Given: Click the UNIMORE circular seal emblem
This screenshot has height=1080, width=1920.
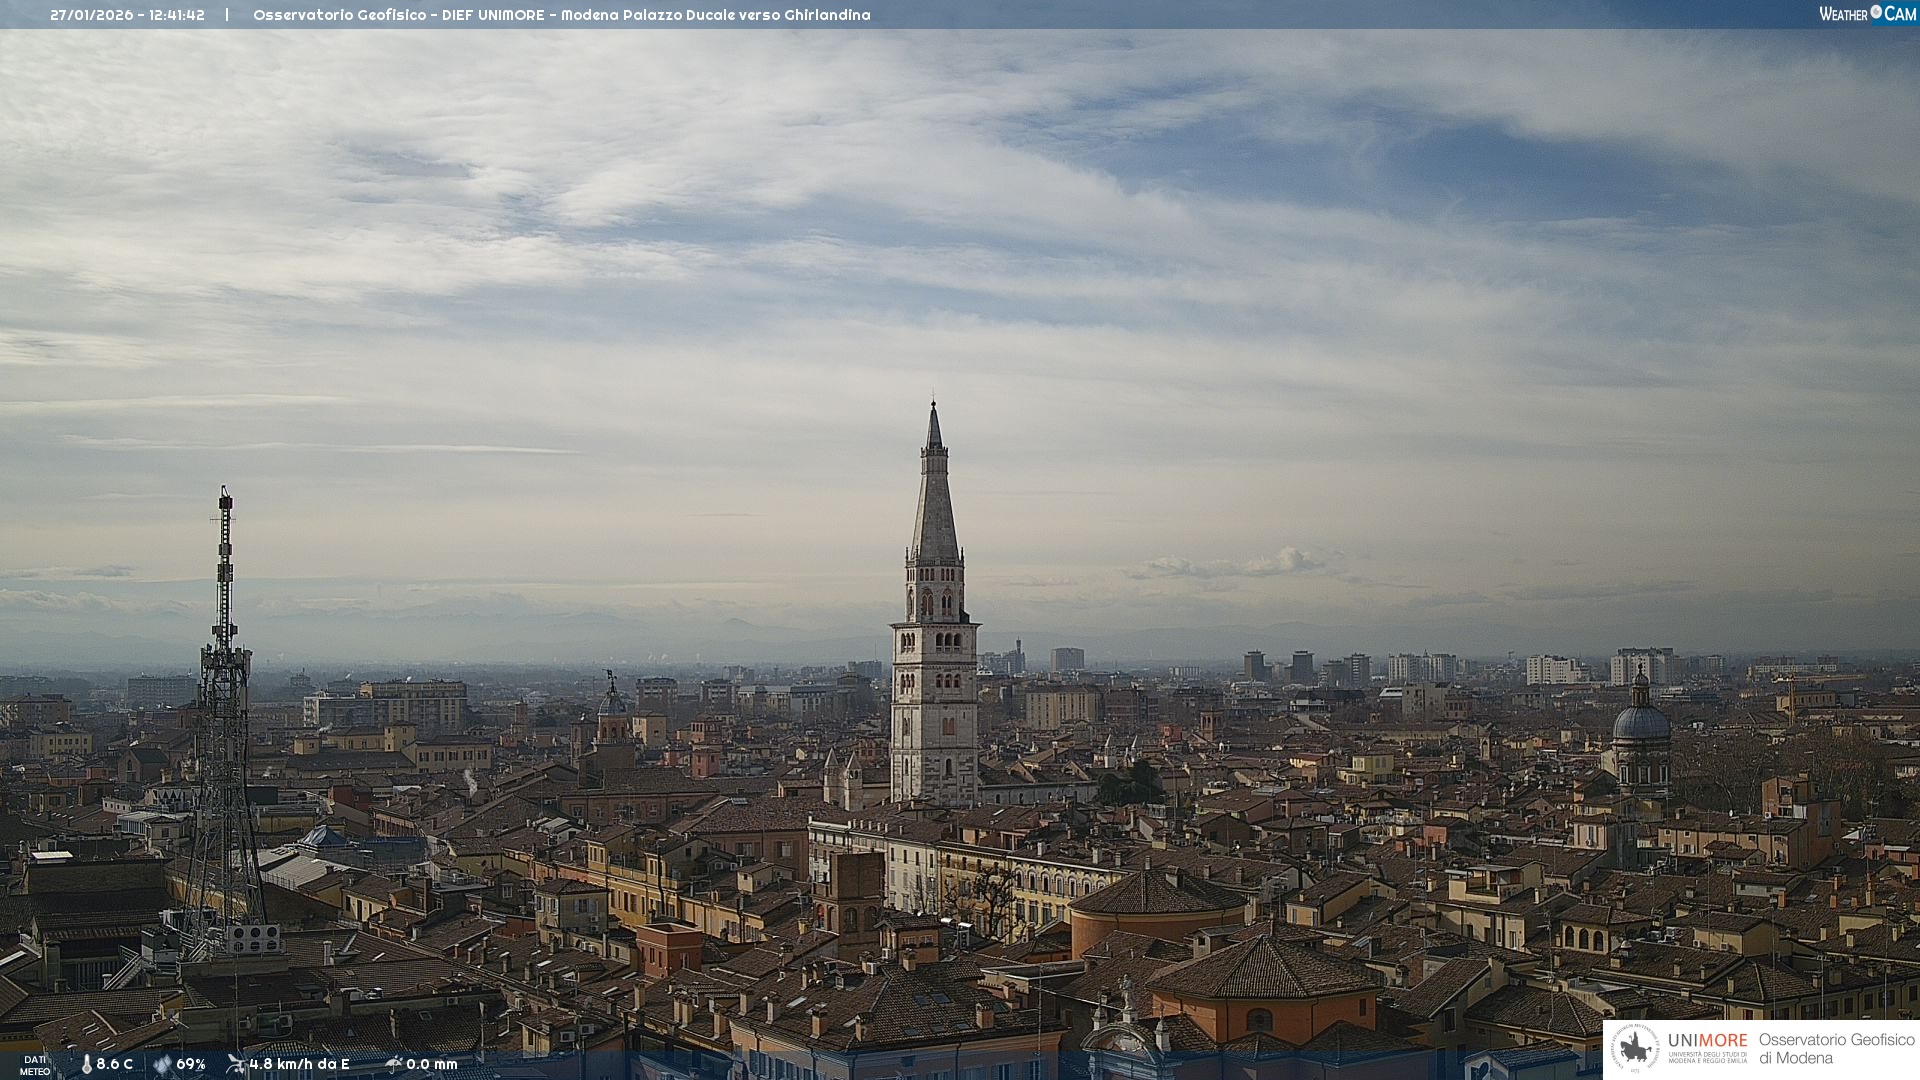Looking at the screenshot, I should (x=1634, y=1049).
